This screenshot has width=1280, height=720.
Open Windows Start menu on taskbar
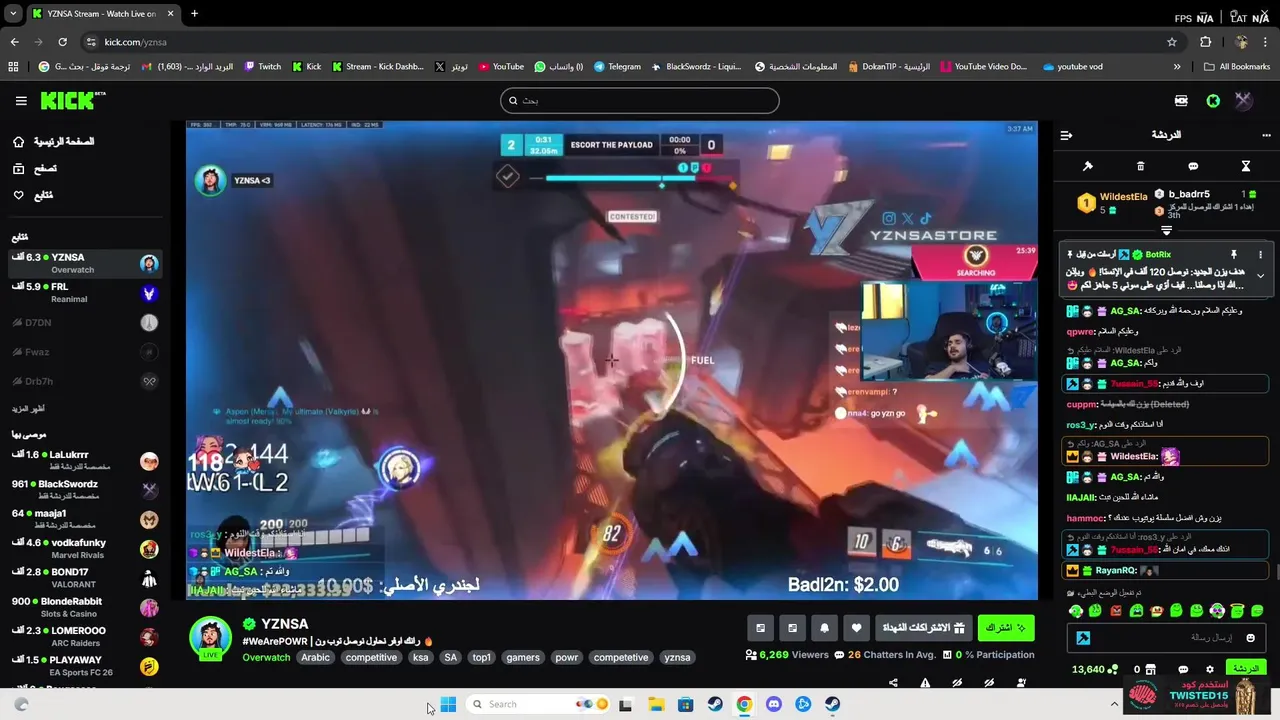(x=448, y=704)
